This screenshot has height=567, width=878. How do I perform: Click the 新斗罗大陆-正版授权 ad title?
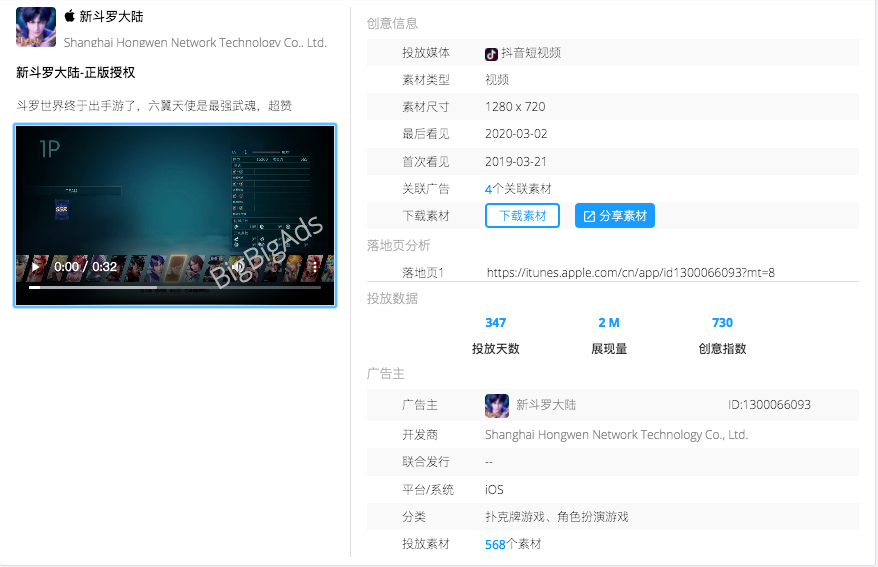(x=76, y=72)
